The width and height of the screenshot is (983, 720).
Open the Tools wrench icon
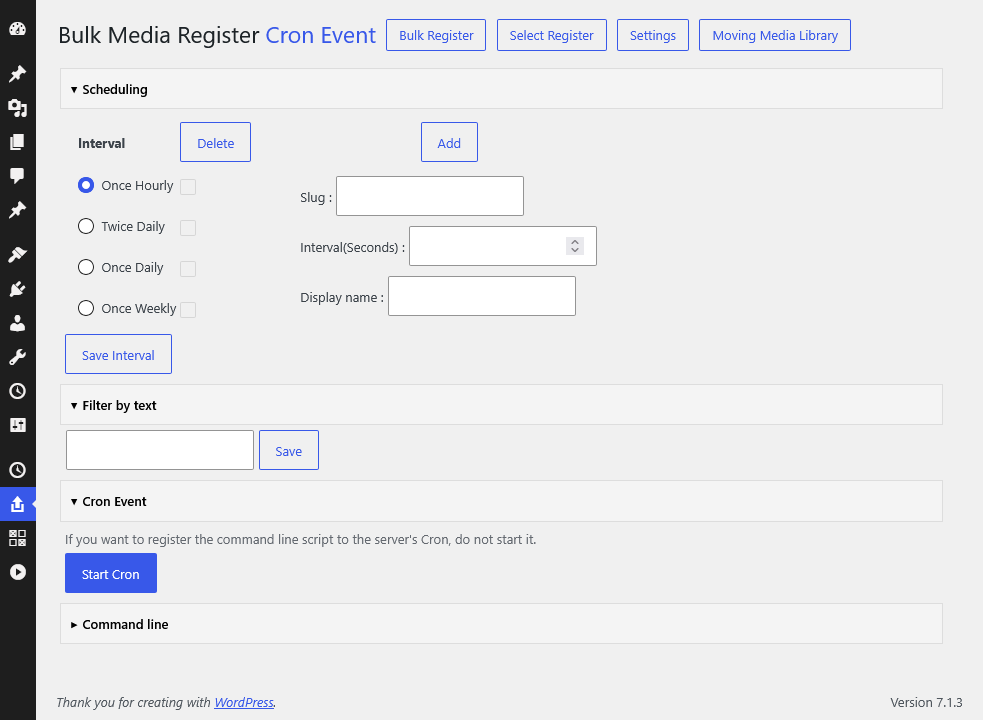pyautogui.click(x=18, y=357)
